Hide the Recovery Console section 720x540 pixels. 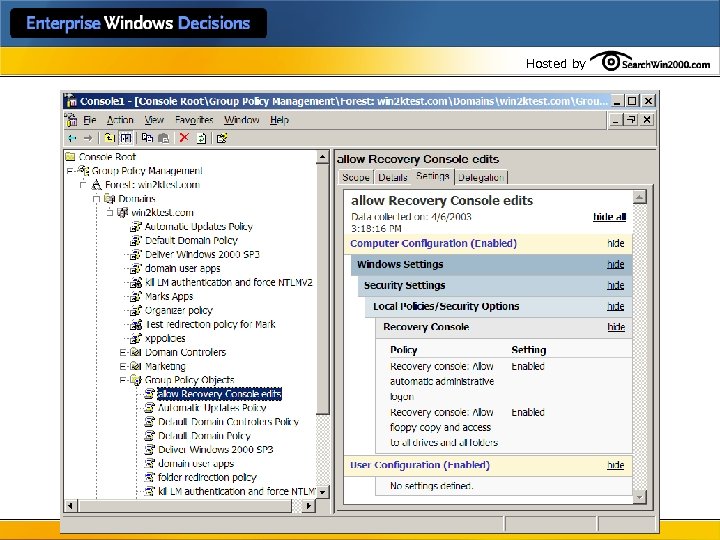point(616,327)
